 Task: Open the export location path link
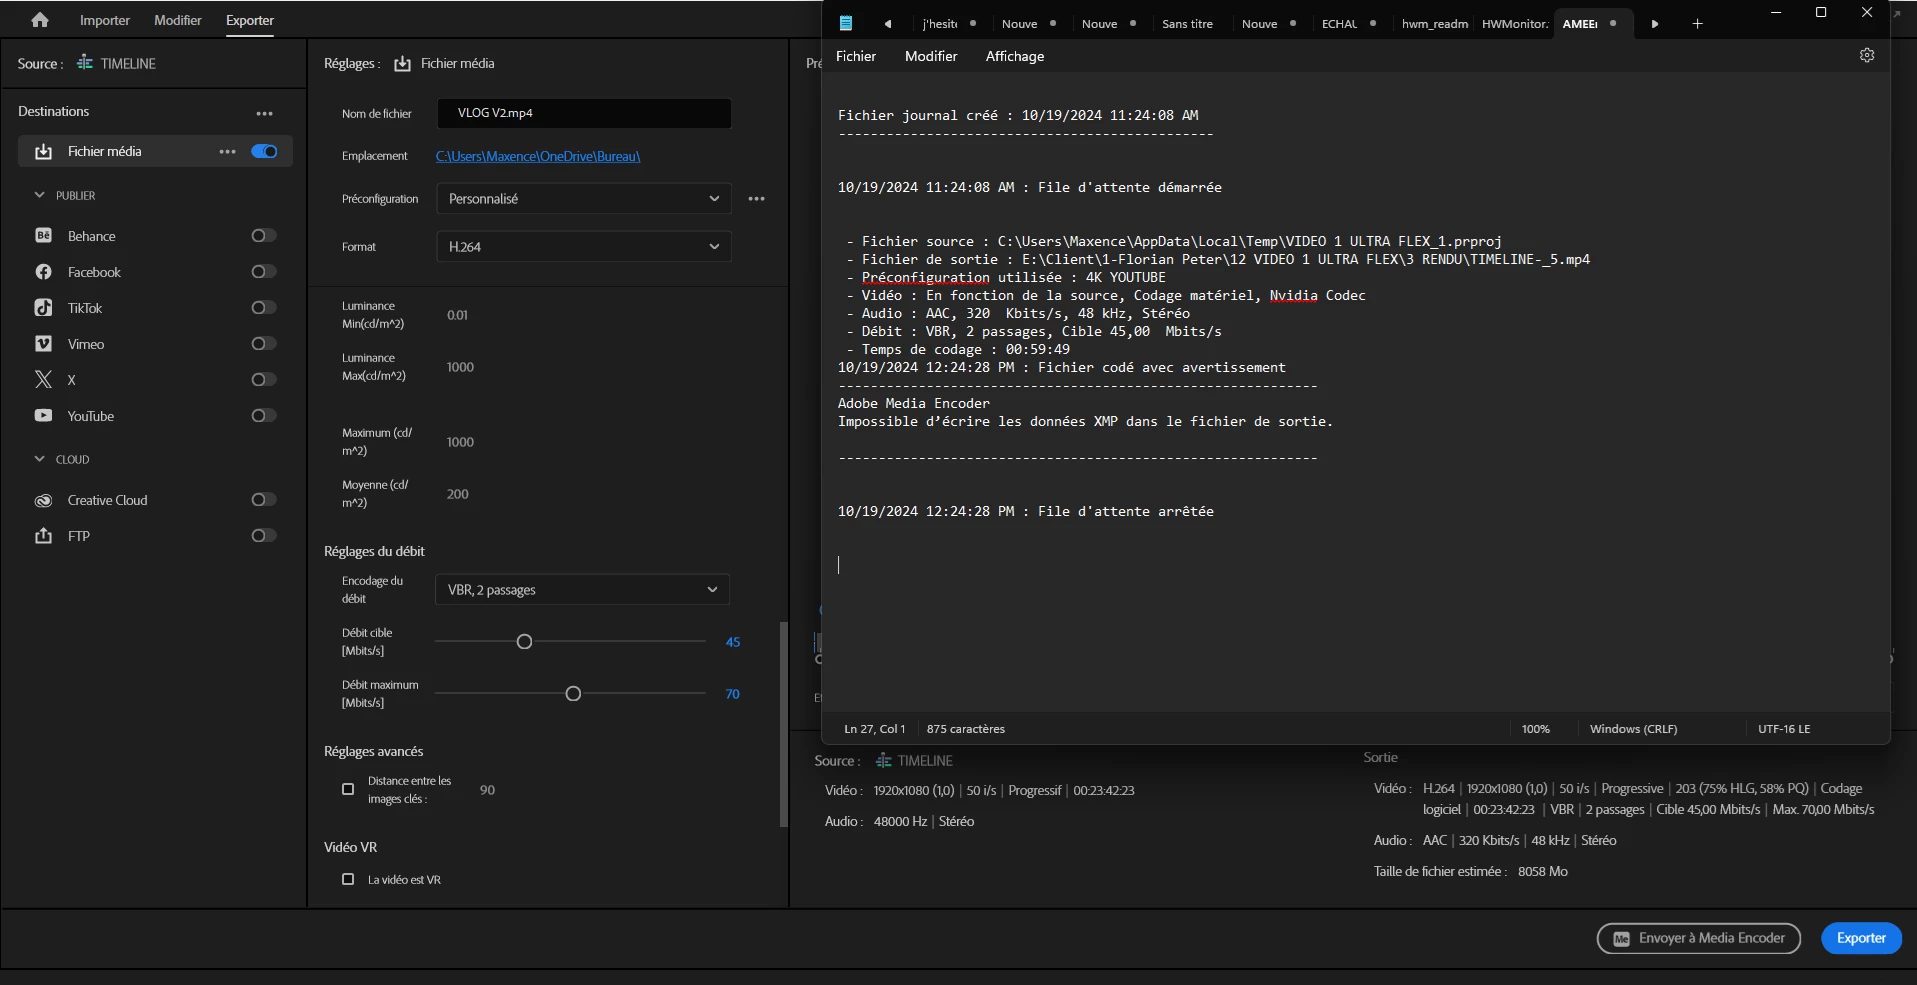pyautogui.click(x=538, y=156)
